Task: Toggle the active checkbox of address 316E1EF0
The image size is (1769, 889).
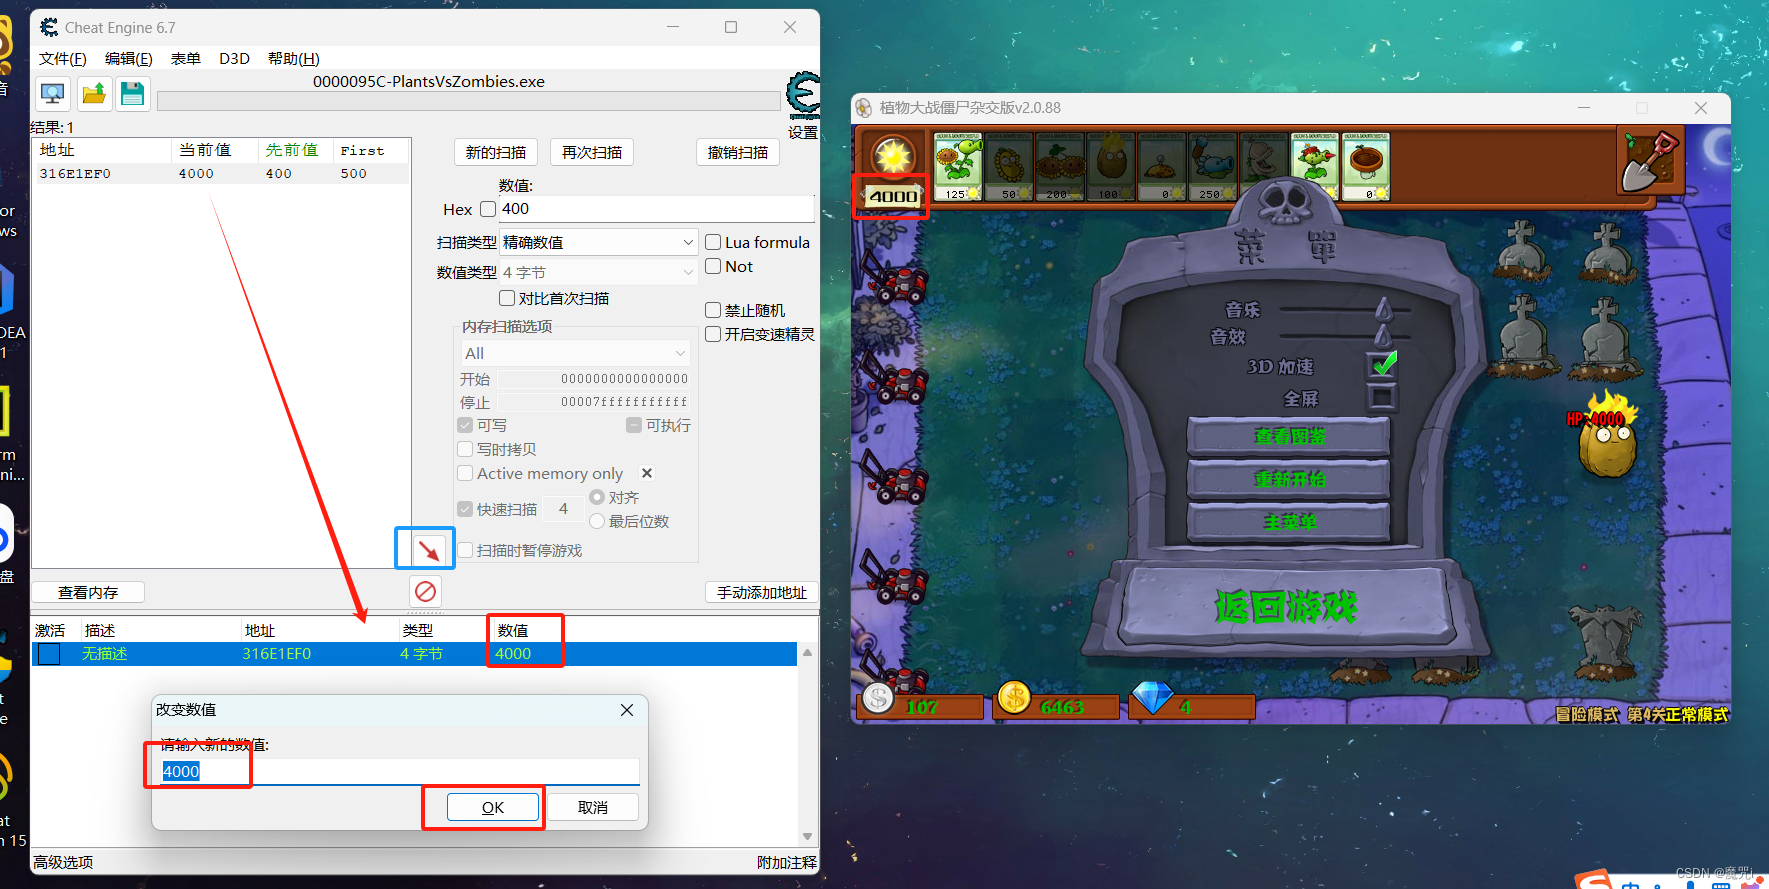Action: 48,654
